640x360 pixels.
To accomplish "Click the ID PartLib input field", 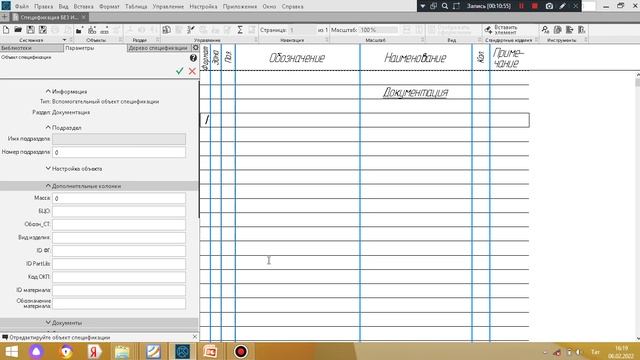I will (x=119, y=264).
